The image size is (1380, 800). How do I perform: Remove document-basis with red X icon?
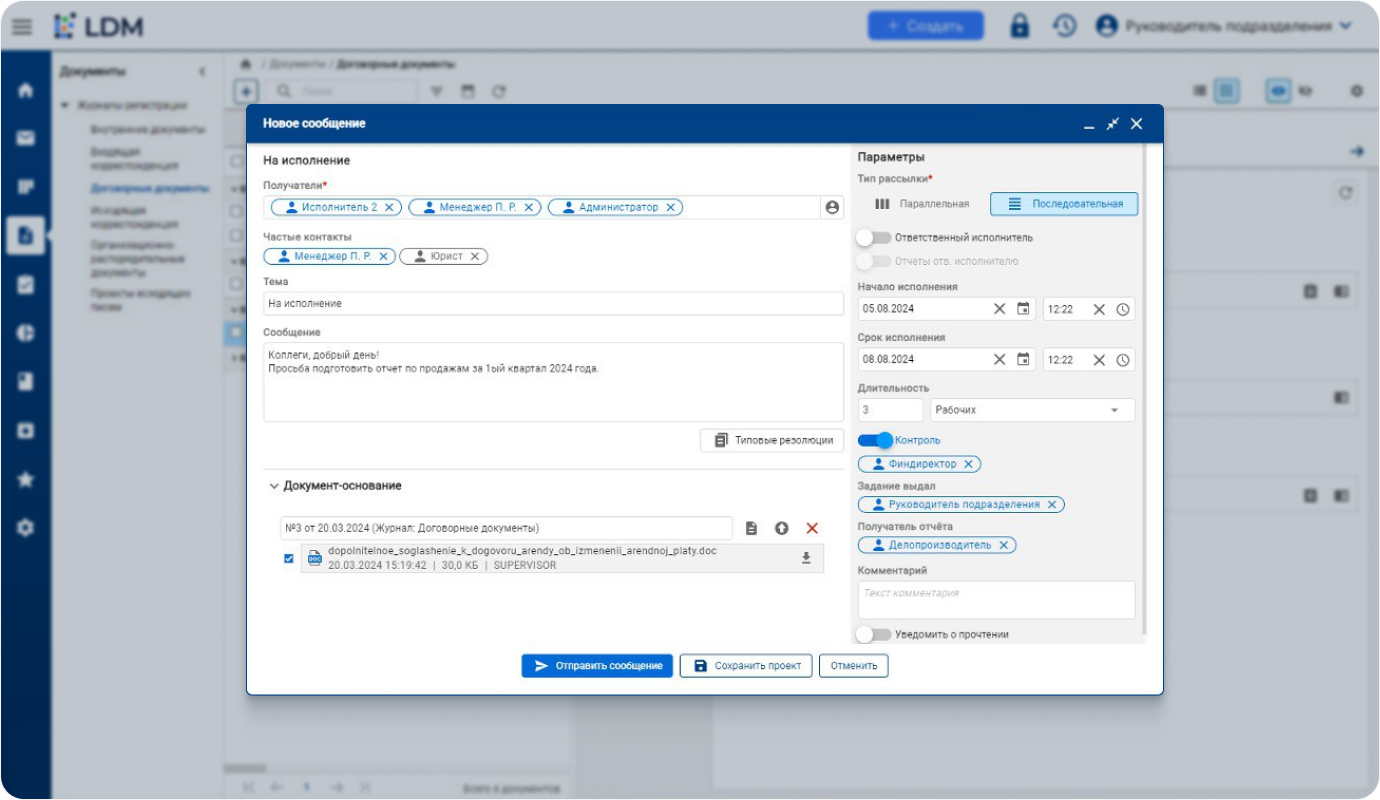tap(812, 528)
